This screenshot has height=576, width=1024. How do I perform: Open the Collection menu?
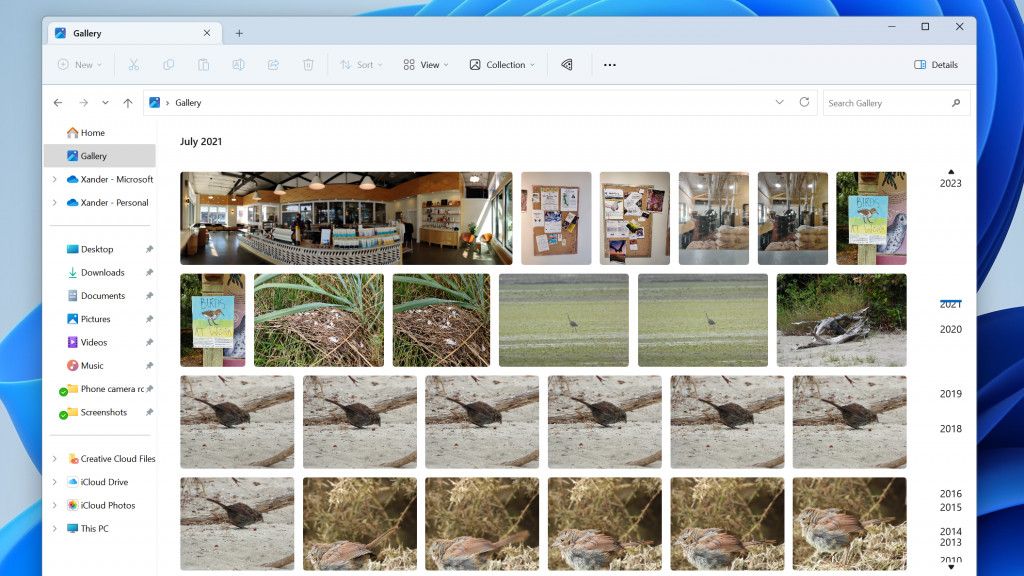(x=501, y=64)
